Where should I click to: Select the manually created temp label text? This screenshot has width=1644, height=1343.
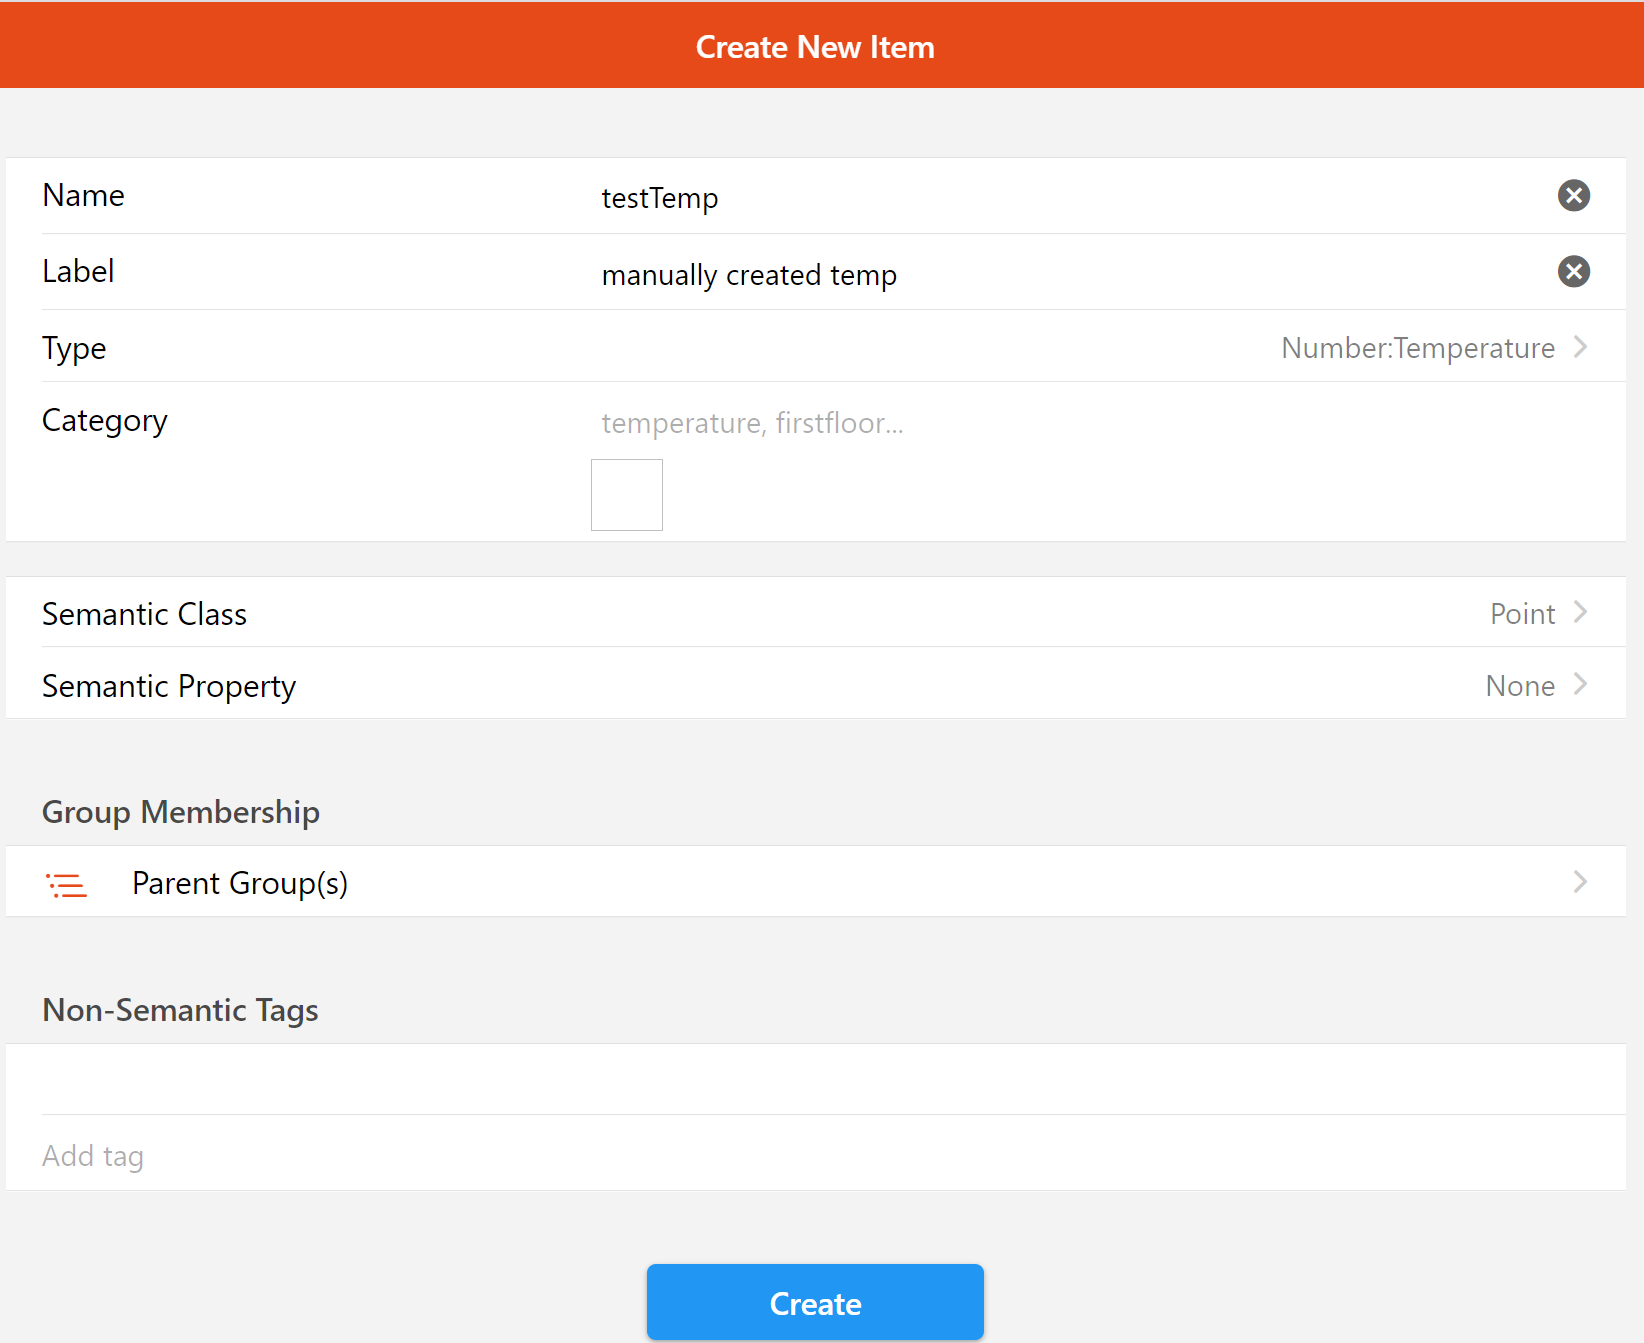coord(748,274)
